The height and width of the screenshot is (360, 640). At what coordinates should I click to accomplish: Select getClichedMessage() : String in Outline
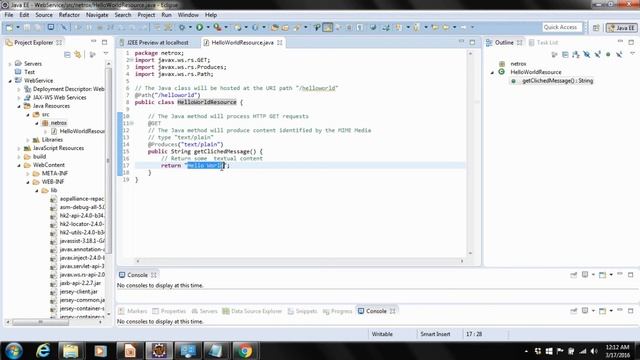click(557, 81)
